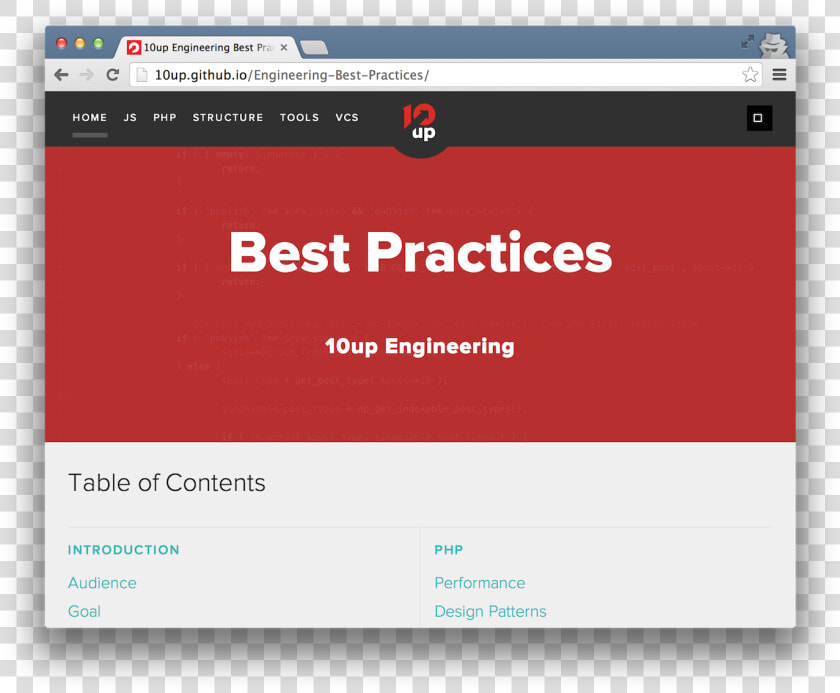
Task: Click the PHP section heading in contents
Action: click(x=449, y=550)
